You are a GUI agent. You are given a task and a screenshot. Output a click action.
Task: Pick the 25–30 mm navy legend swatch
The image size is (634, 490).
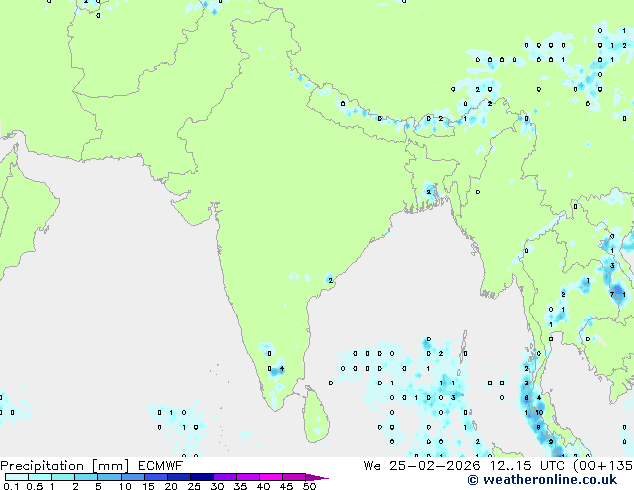pos(201,477)
